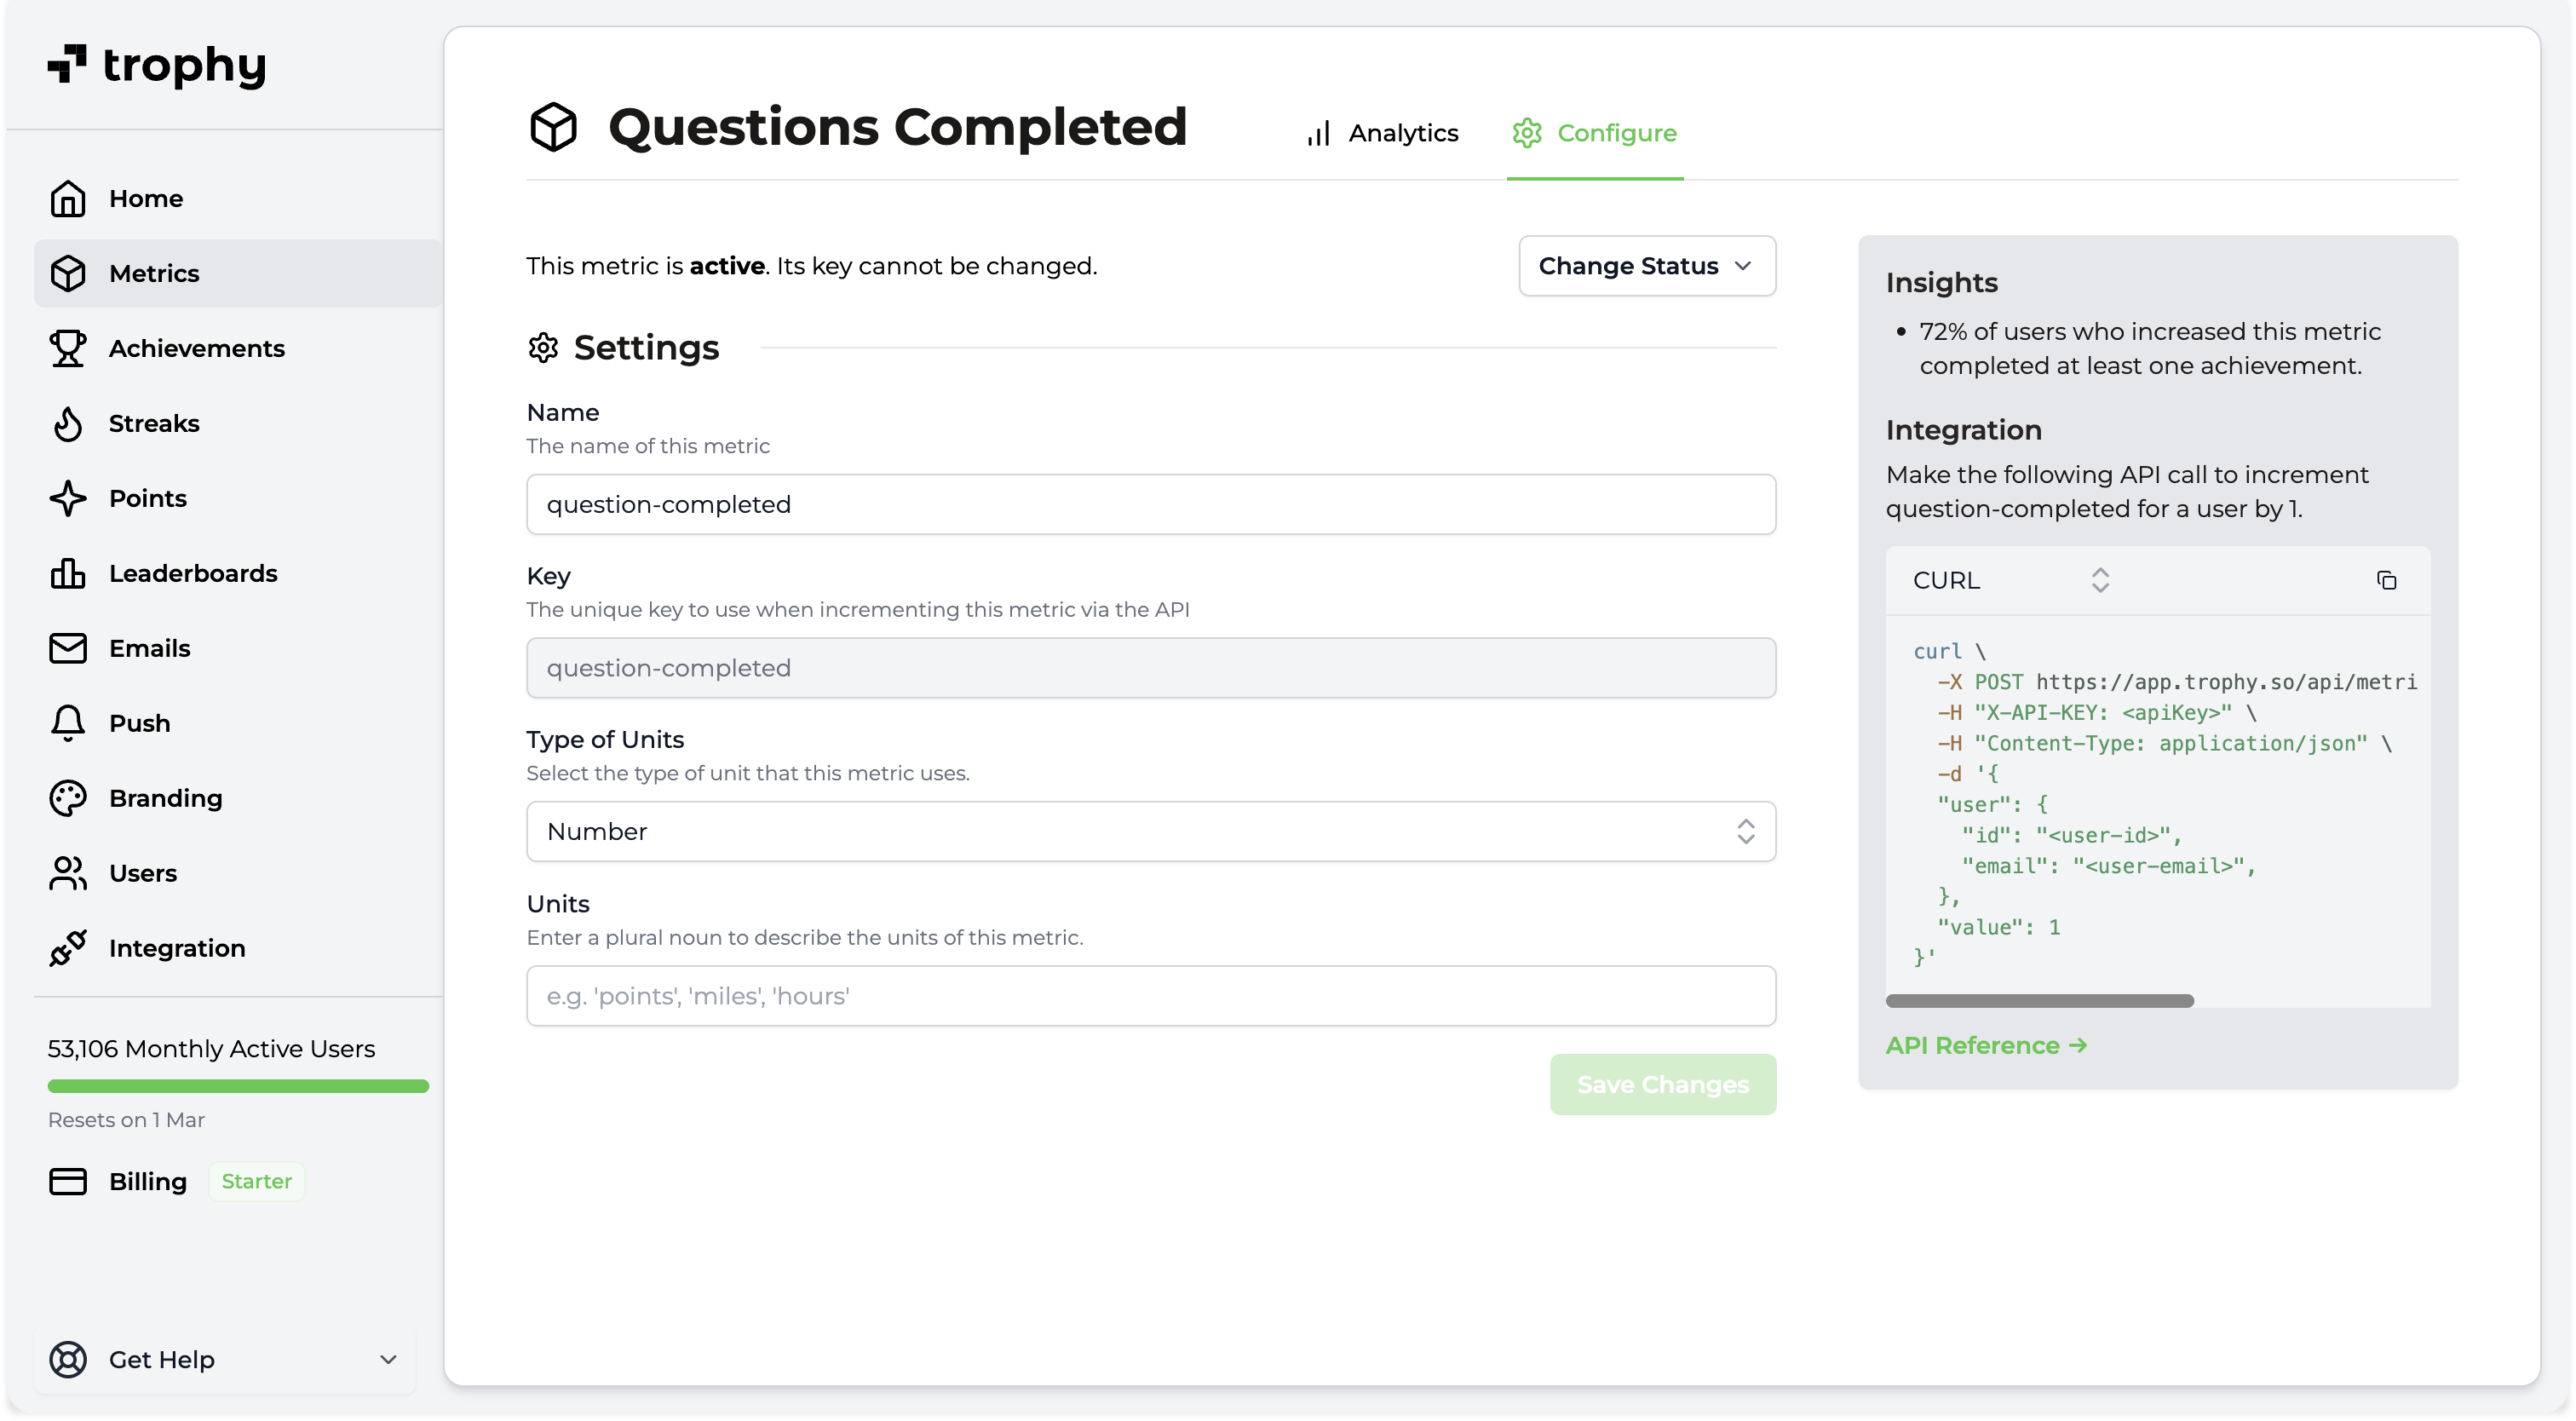This screenshot has width=2576, height=1421.
Task: Click the Points sparkle icon
Action: [67, 498]
